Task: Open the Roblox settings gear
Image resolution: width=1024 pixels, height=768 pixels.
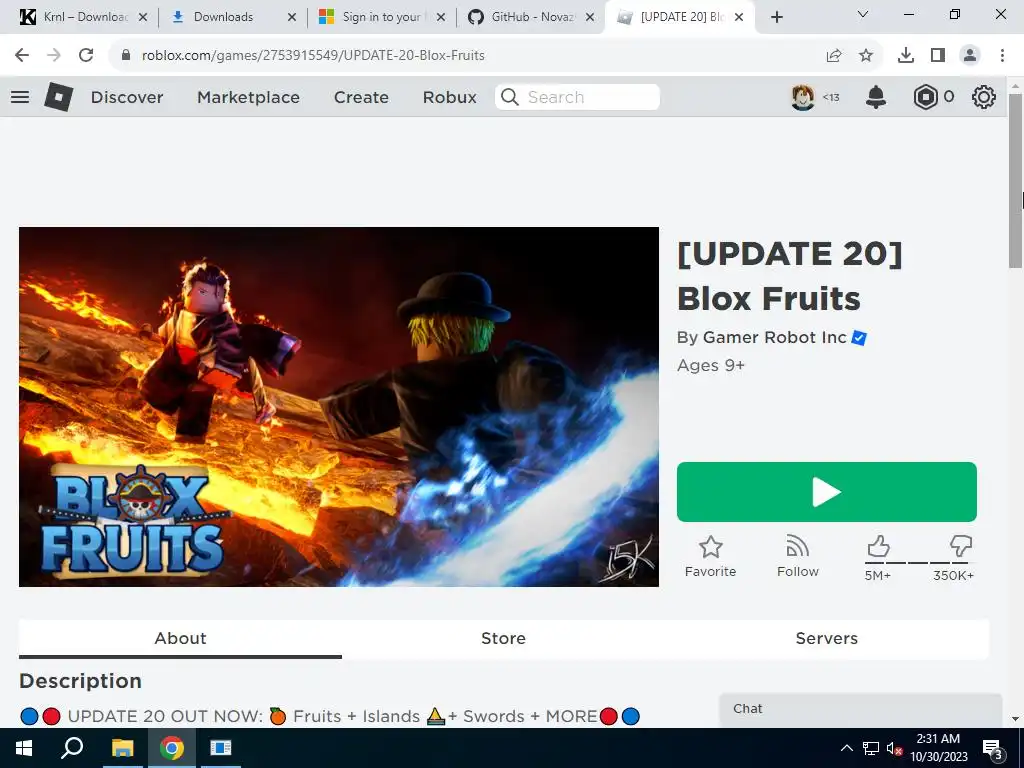Action: (x=984, y=97)
